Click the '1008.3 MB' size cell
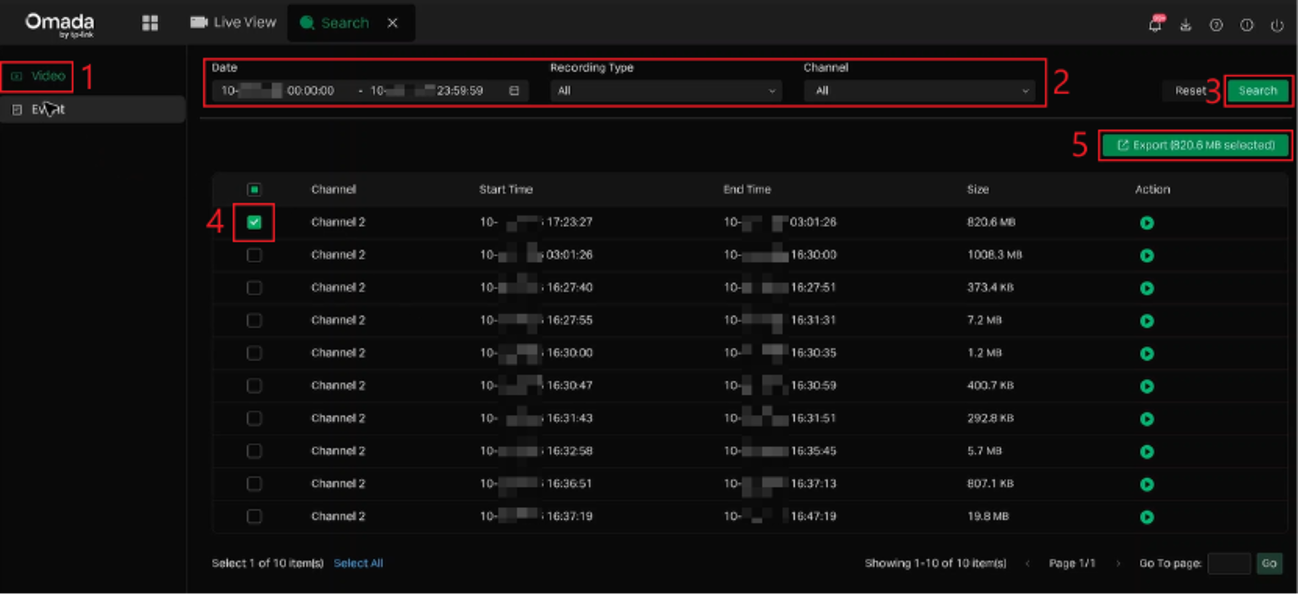This screenshot has height=595, width=1298. pos(995,255)
